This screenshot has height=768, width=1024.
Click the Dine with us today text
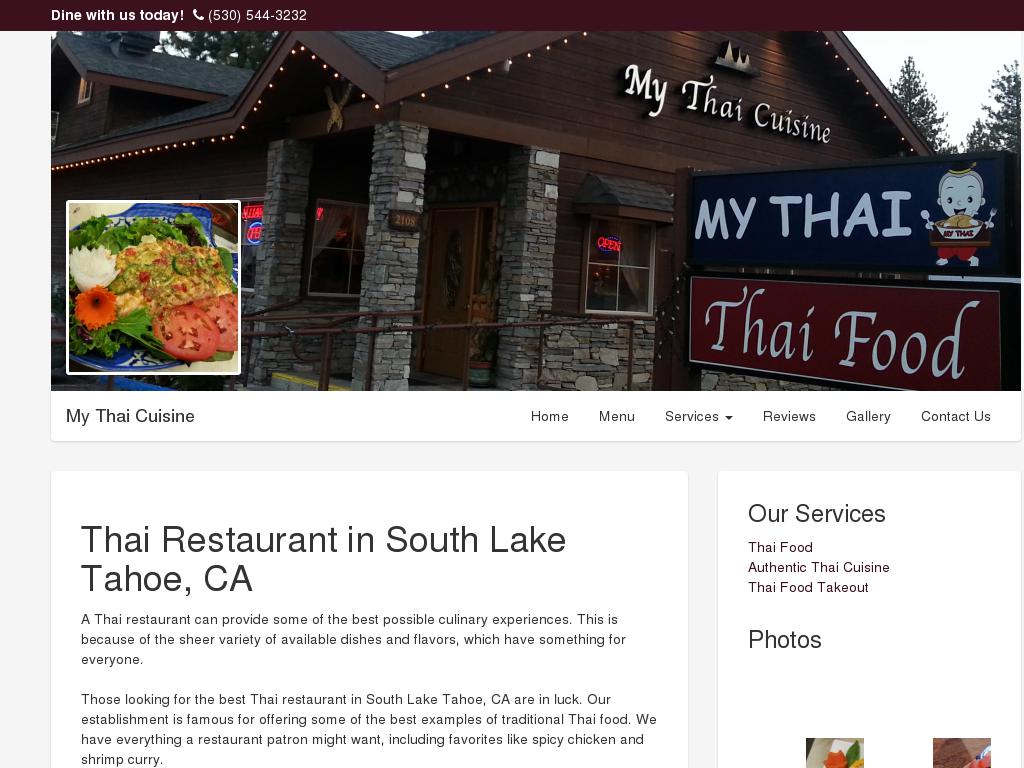[118, 15]
